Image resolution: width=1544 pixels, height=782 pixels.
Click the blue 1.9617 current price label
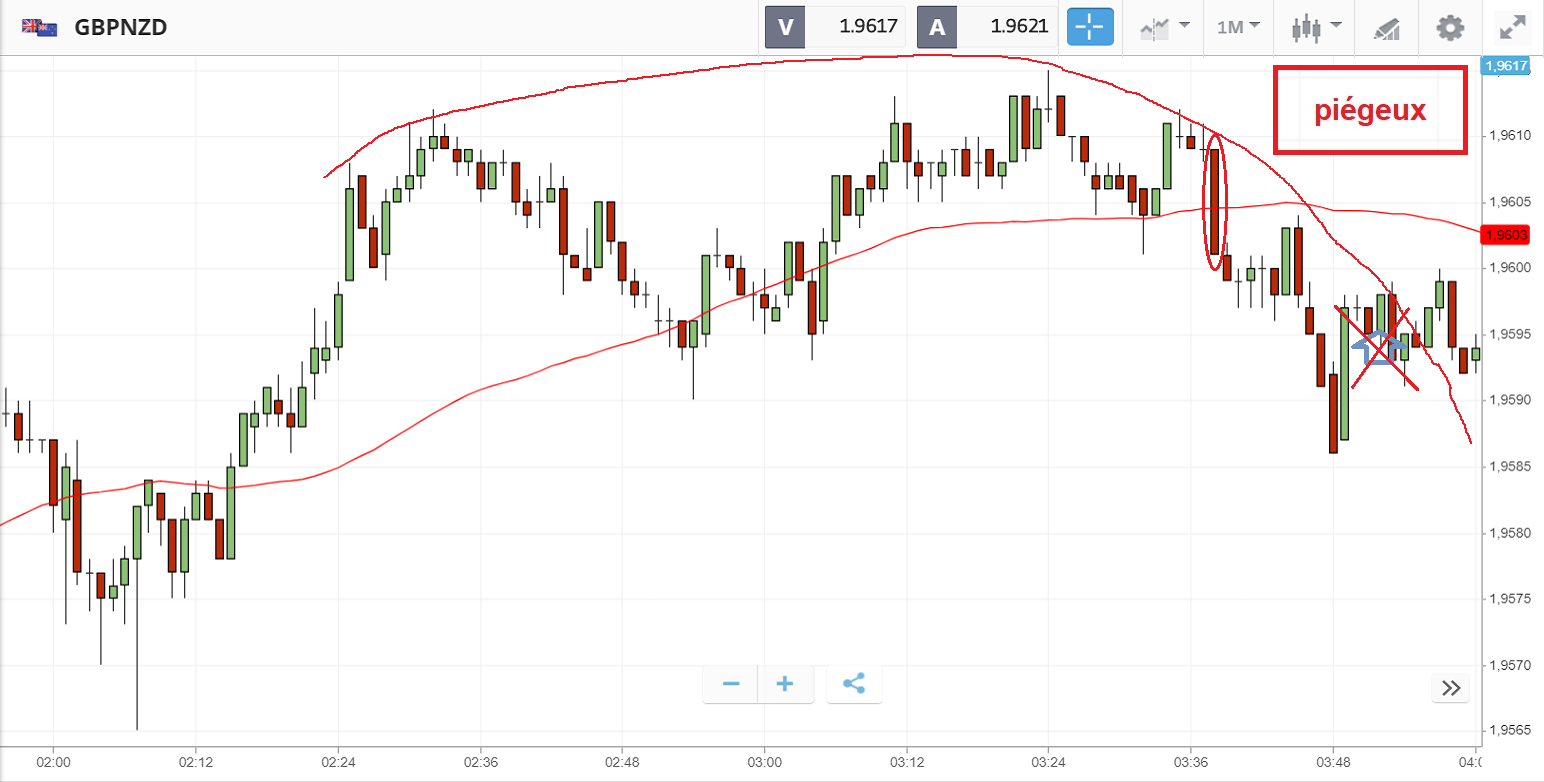[x=1506, y=66]
